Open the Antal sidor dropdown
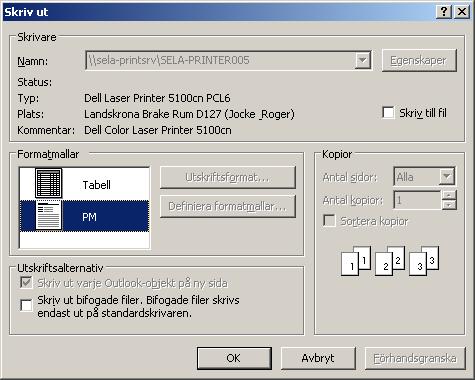 point(447,177)
